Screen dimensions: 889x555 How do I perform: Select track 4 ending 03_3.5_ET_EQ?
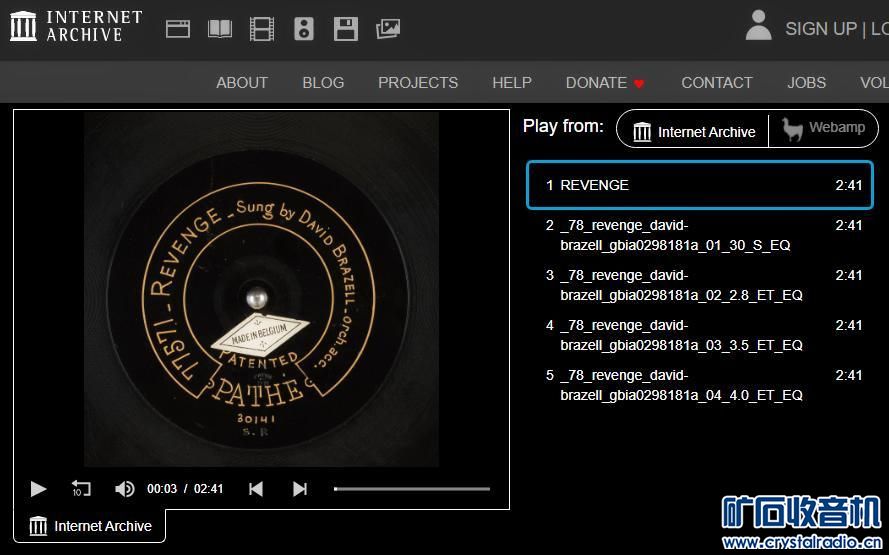(700, 335)
